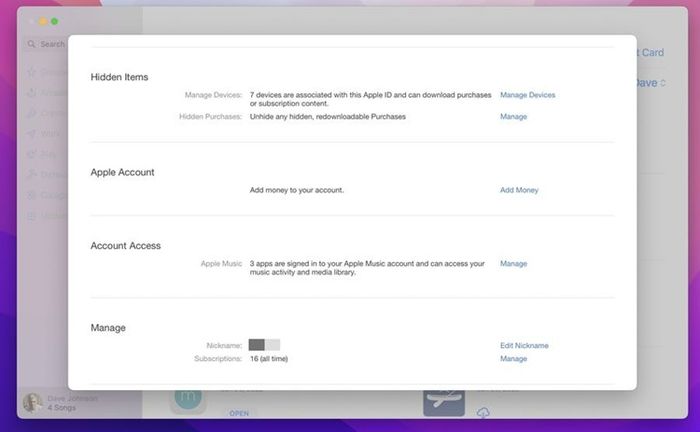Click the magnifying glass search icon
This screenshot has height=432, width=700.
point(31,44)
